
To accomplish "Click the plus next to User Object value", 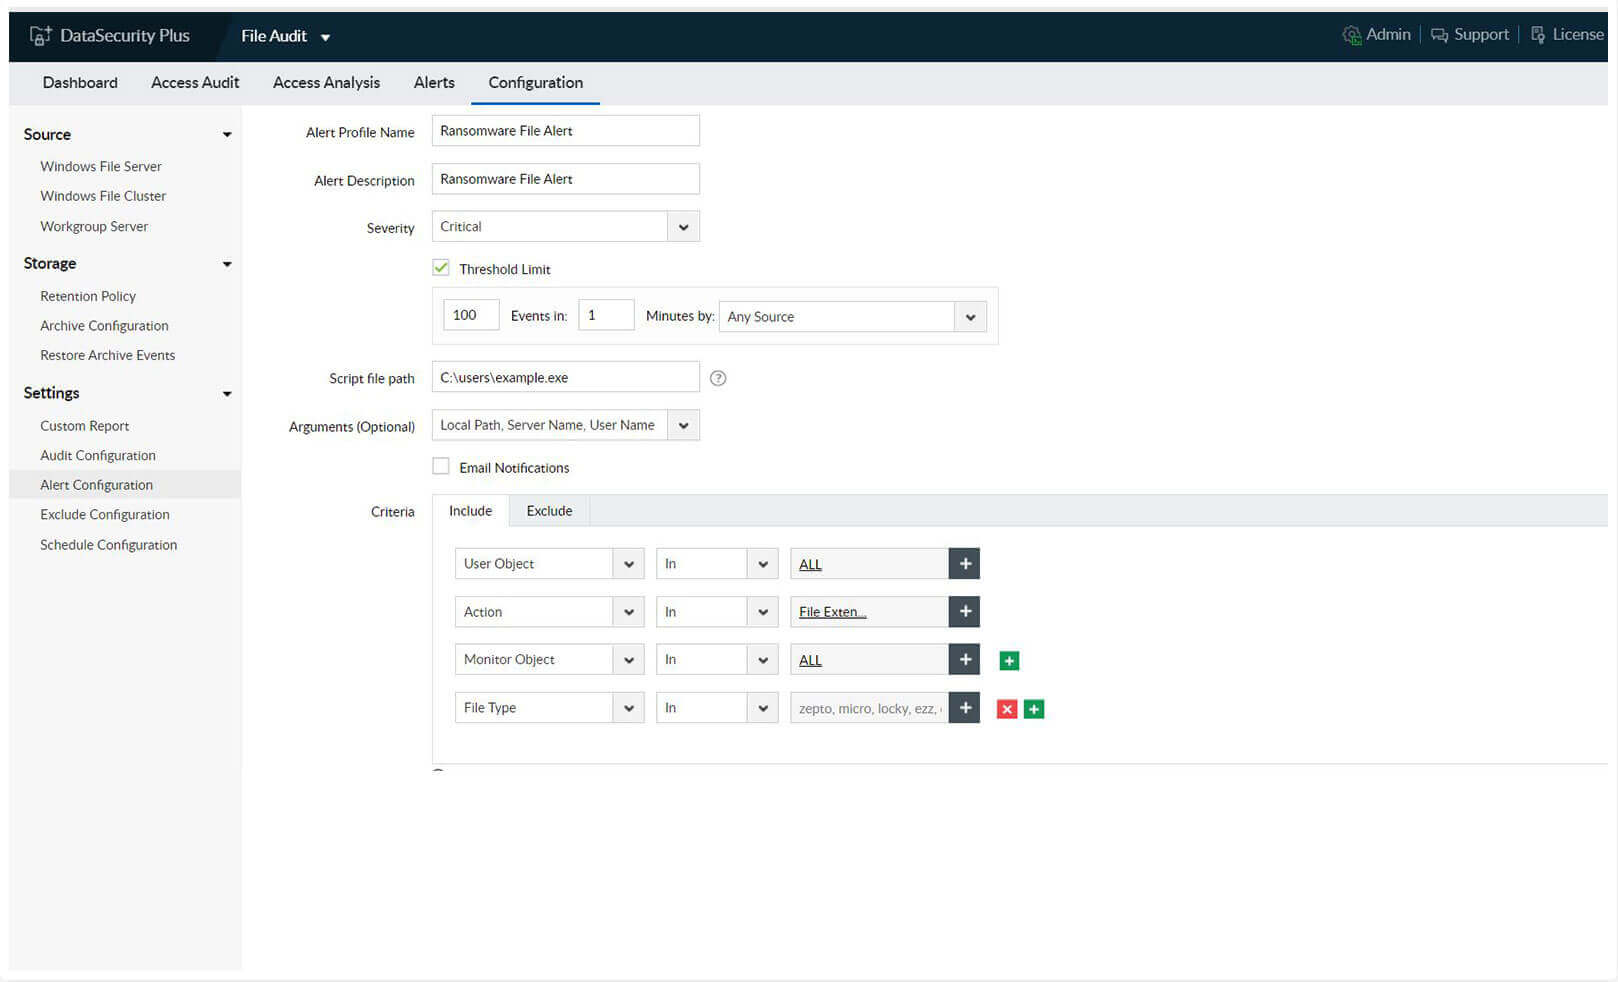I will (x=963, y=563).
